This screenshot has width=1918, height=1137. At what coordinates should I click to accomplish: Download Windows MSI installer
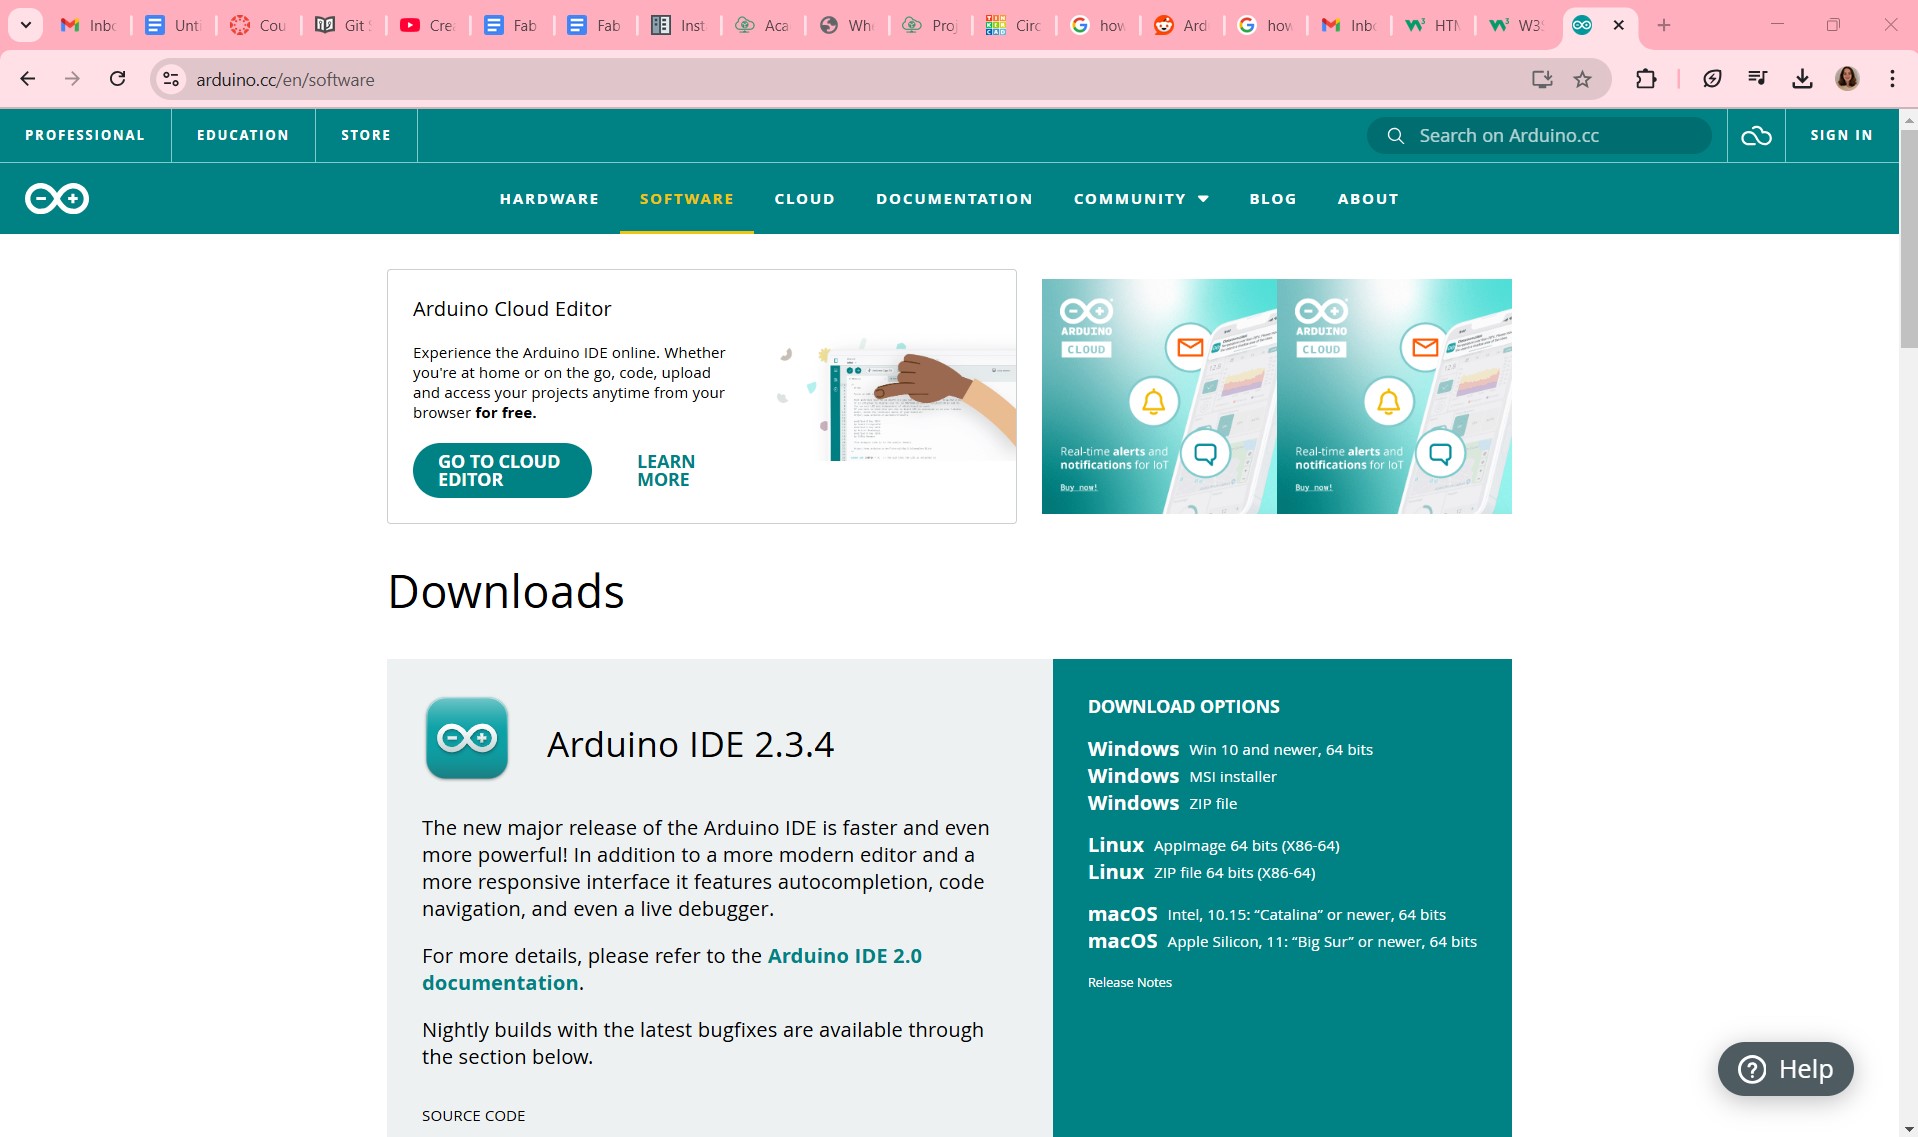tap(1182, 776)
